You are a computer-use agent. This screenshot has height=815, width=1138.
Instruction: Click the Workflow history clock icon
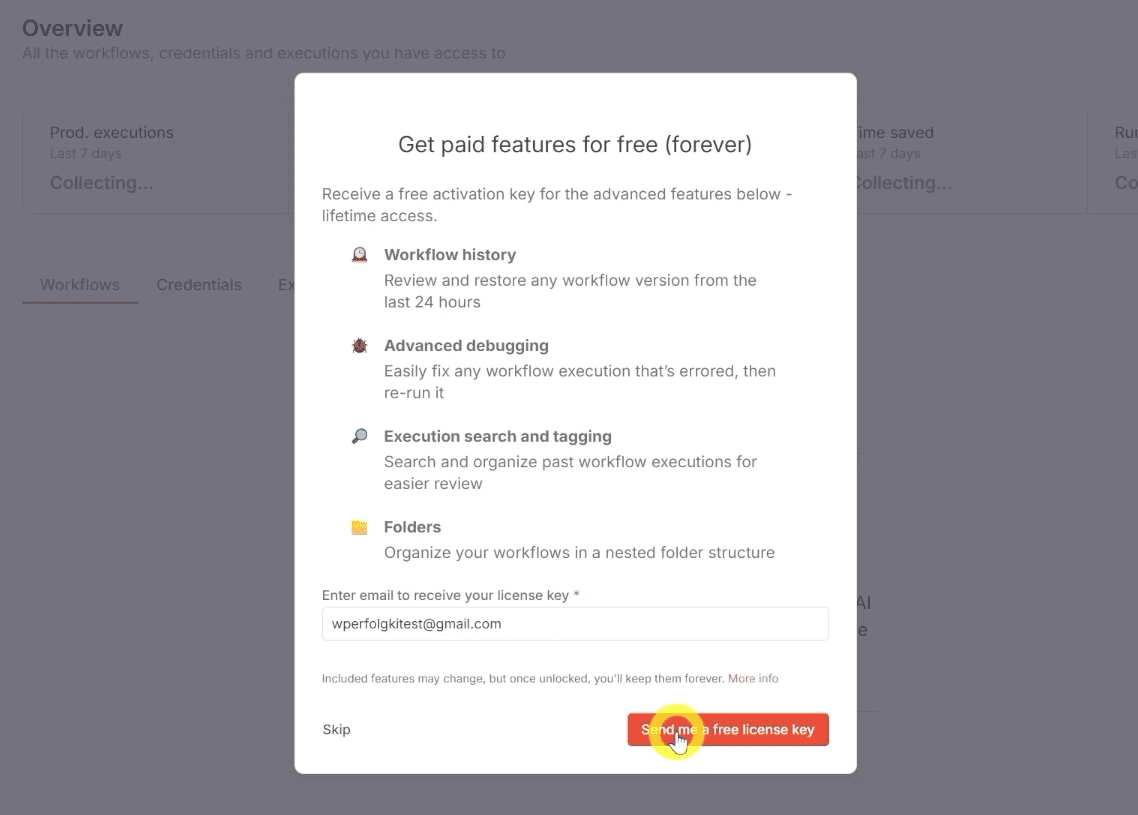[x=361, y=255]
